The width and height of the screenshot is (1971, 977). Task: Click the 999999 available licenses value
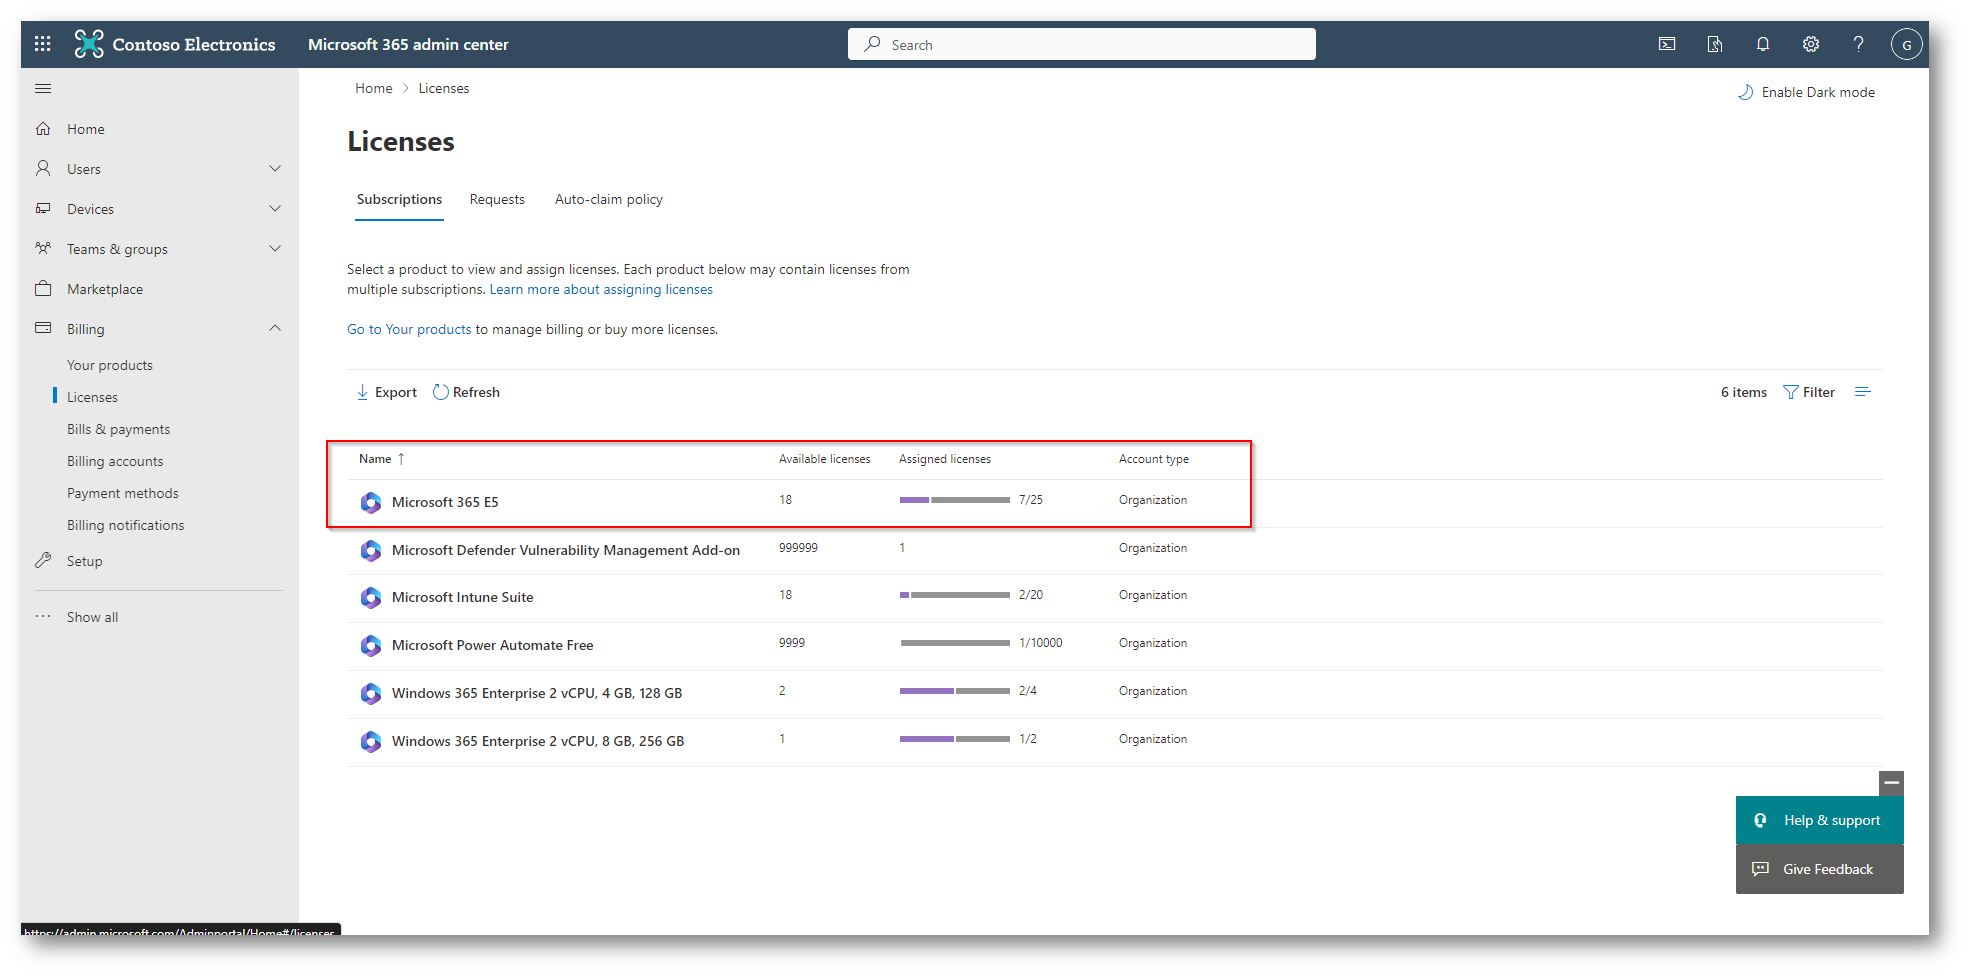coord(798,548)
